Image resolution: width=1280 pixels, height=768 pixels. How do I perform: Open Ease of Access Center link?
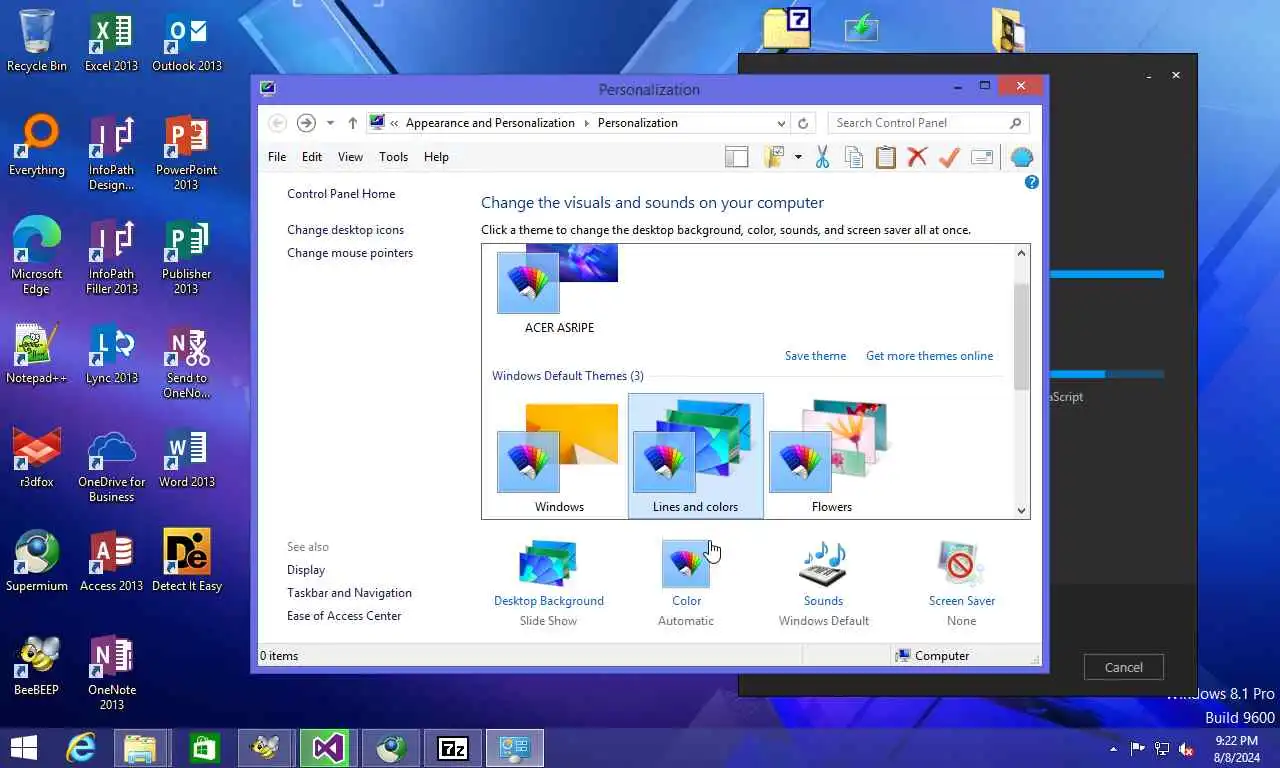coord(344,616)
